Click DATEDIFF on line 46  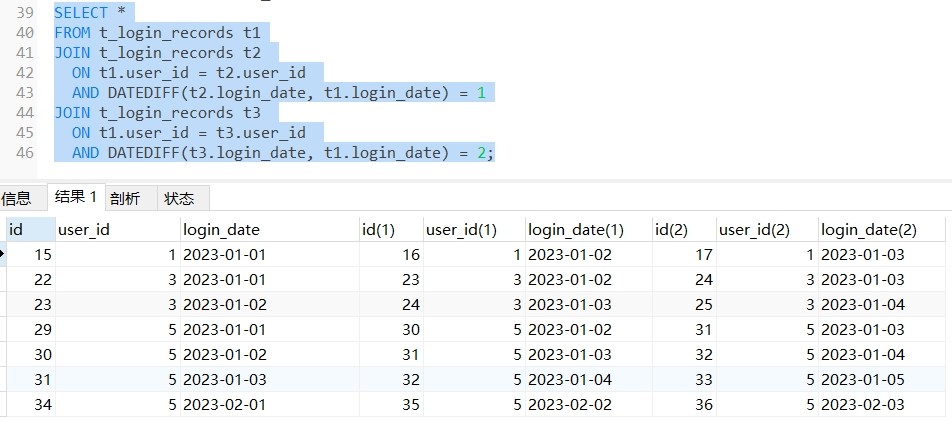(143, 152)
